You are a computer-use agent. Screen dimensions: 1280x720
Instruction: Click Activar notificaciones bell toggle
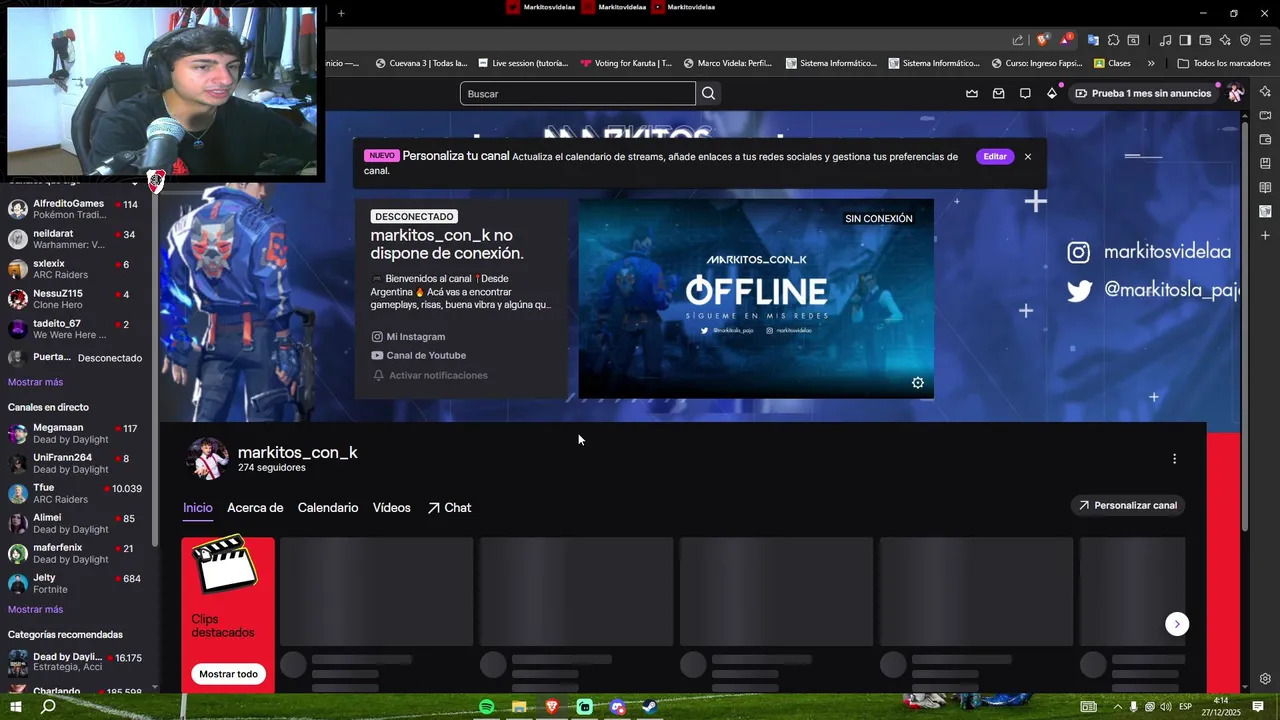click(x=430, y=375)
